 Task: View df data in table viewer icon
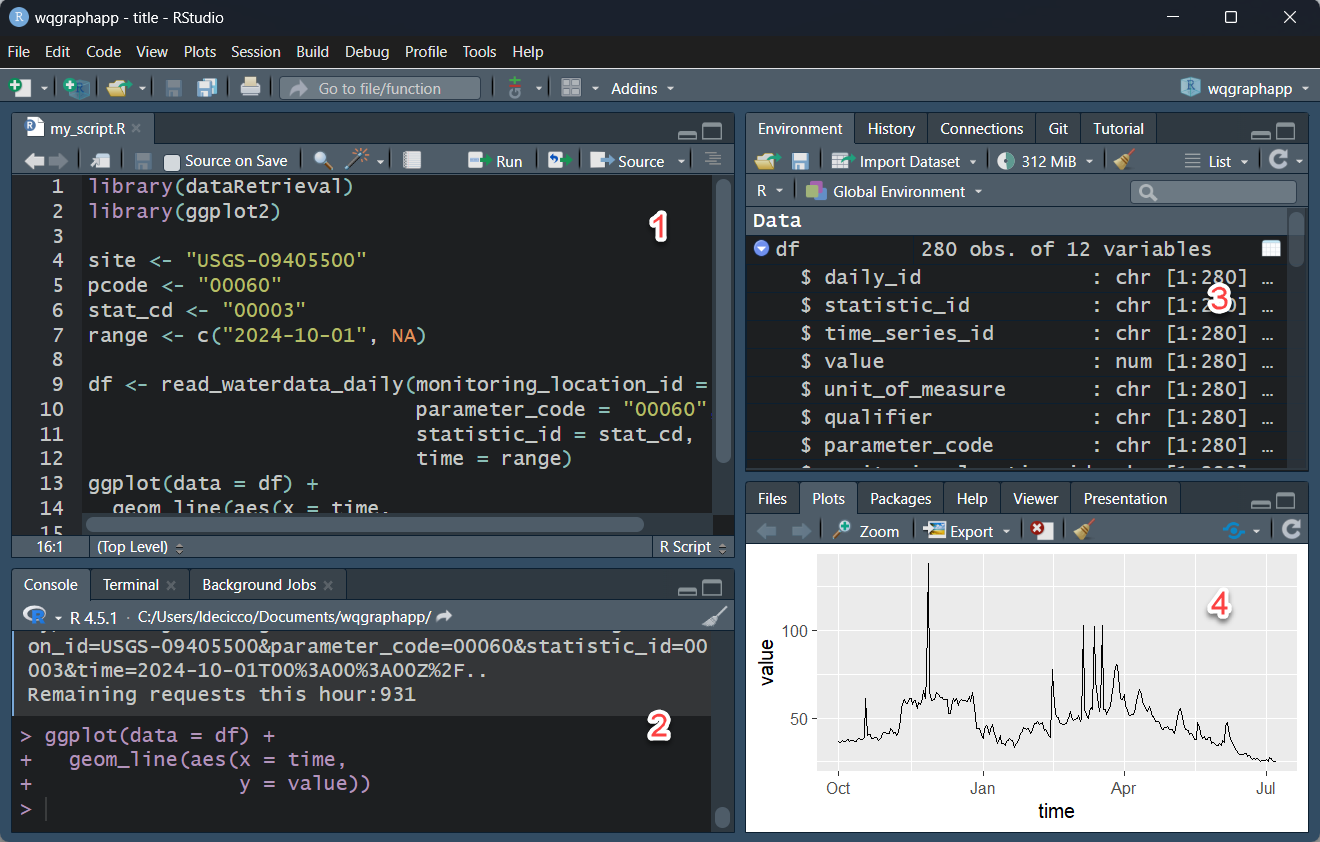coord(1271,249)
